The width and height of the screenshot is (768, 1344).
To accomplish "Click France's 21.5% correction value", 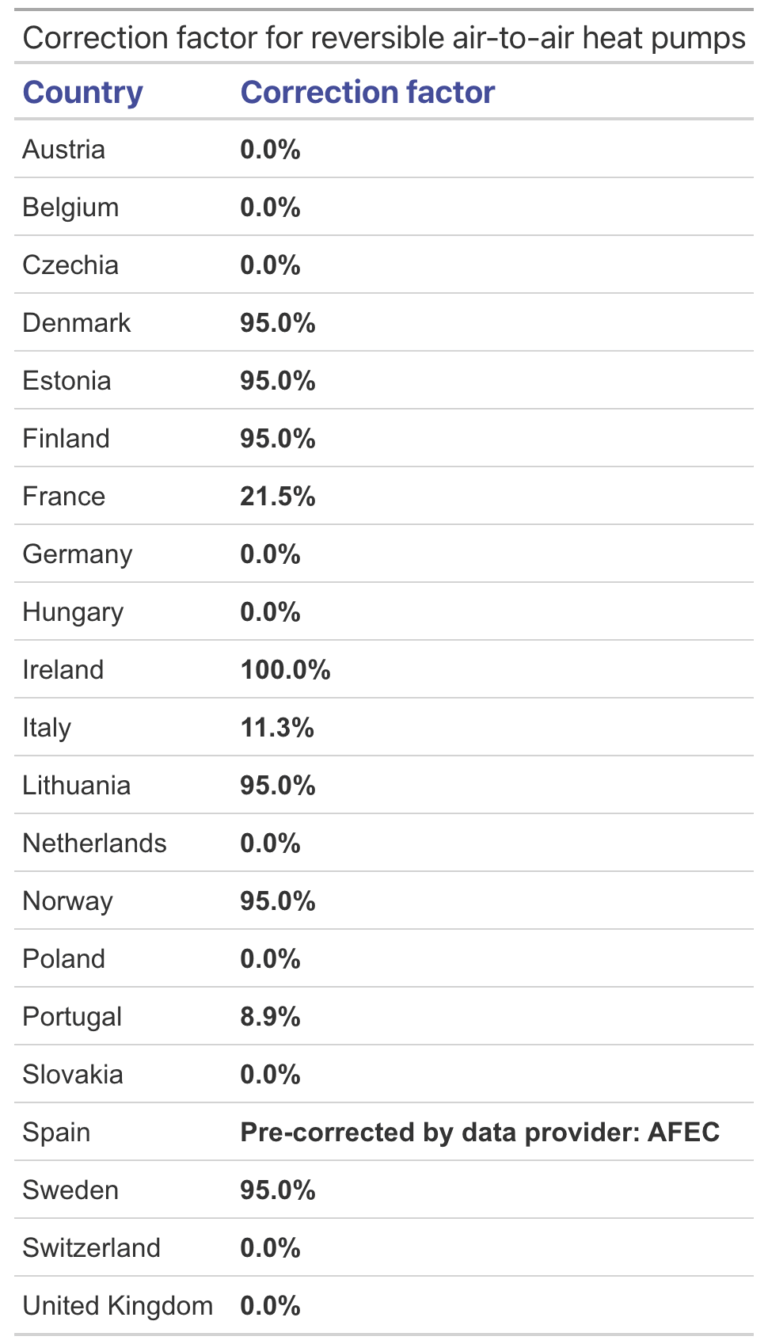I will point(278,496).
